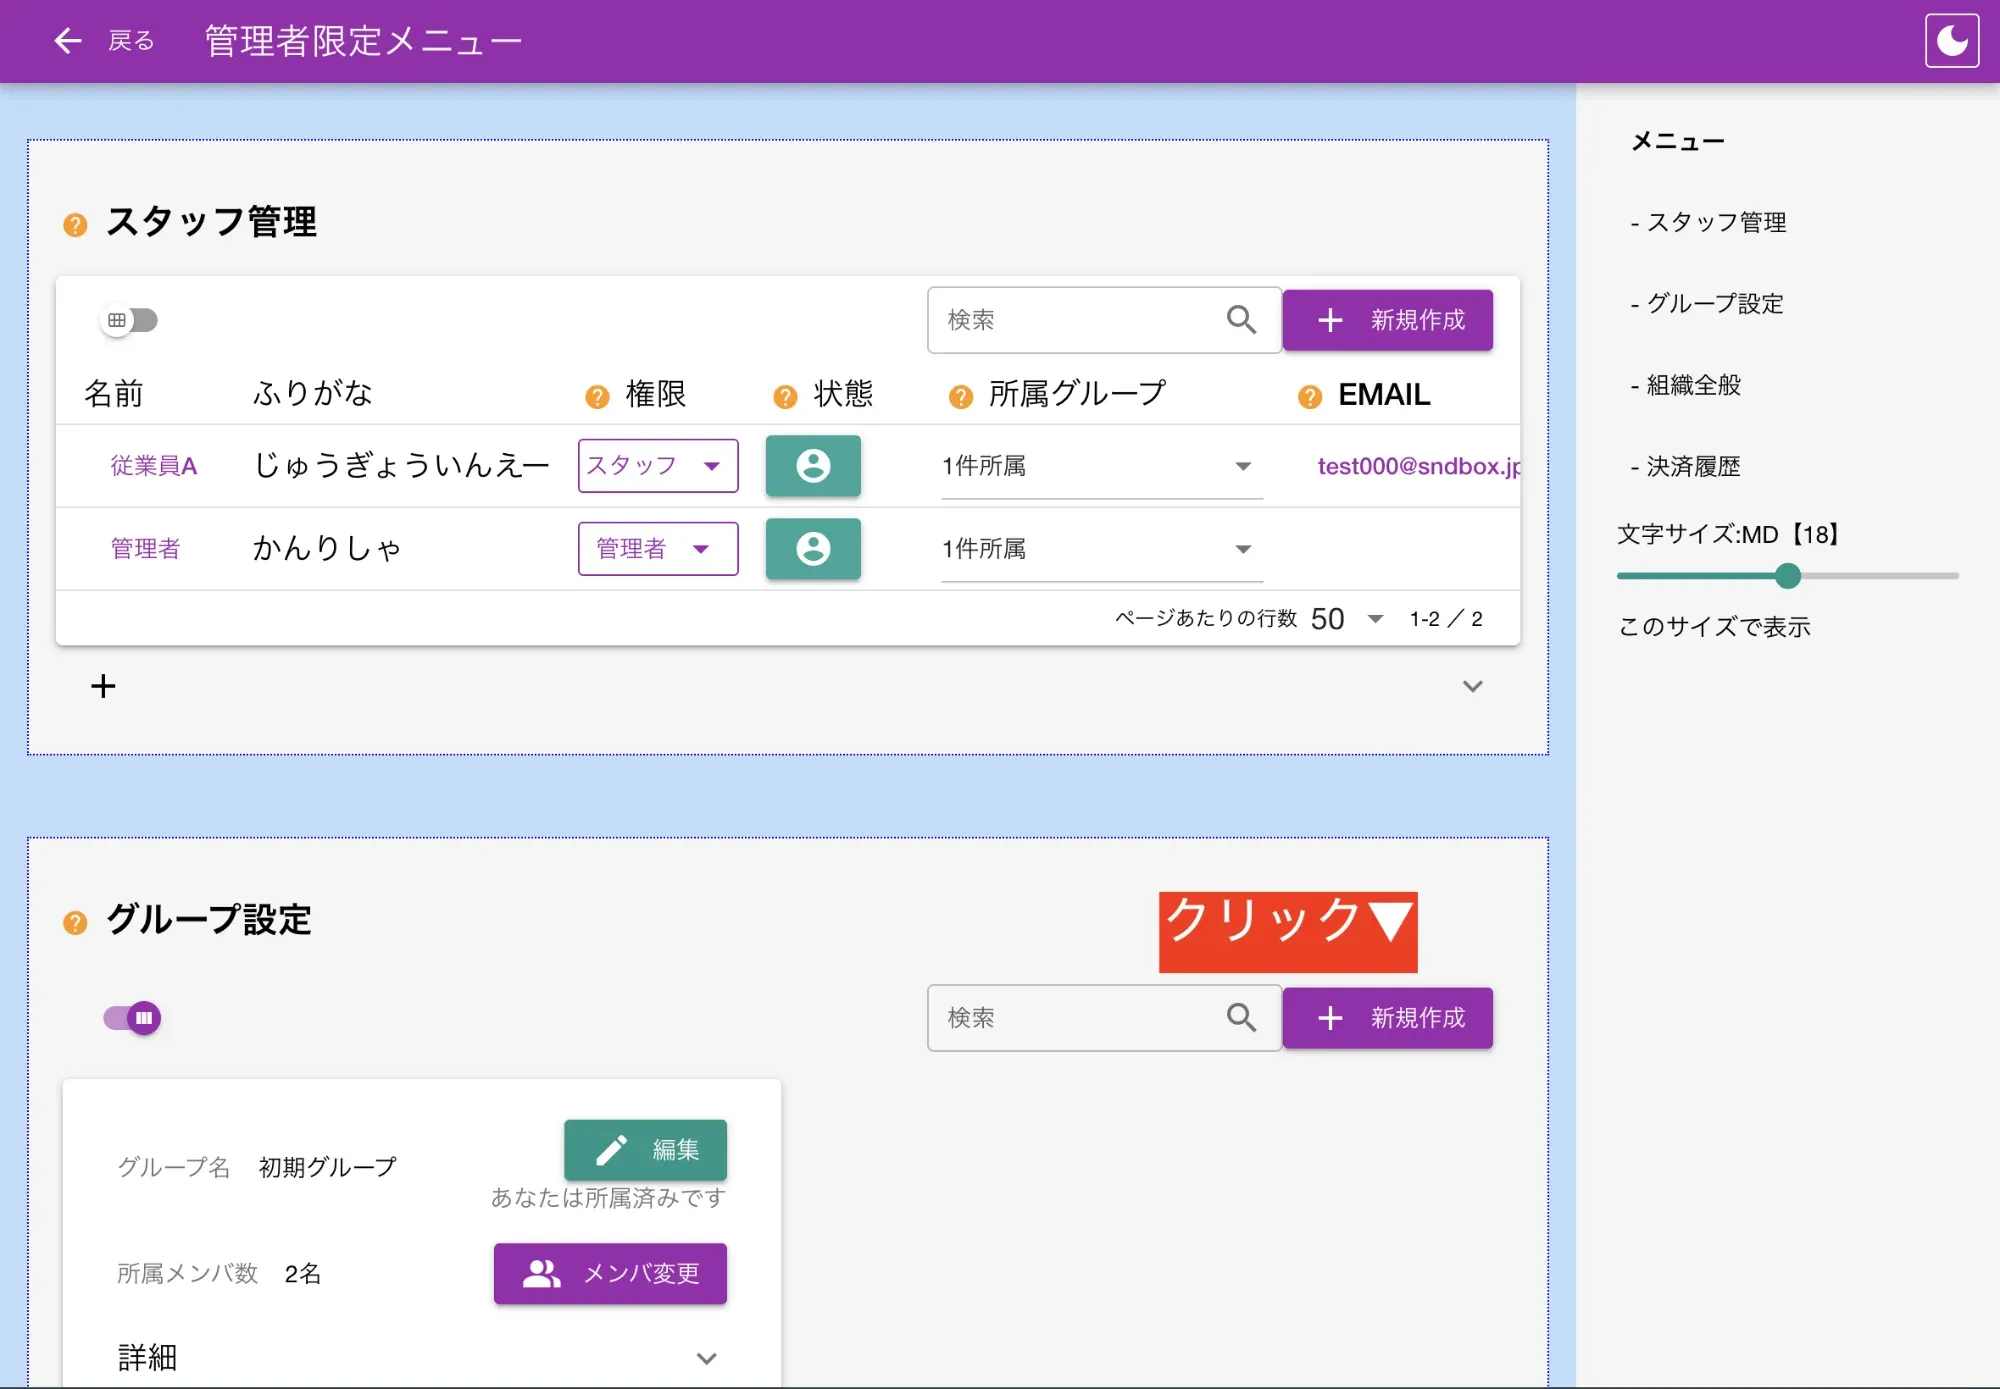Click the 新規作成 button in group settings
The height and width of the screenshot is (1389, 2000).
point(1388,1017)
